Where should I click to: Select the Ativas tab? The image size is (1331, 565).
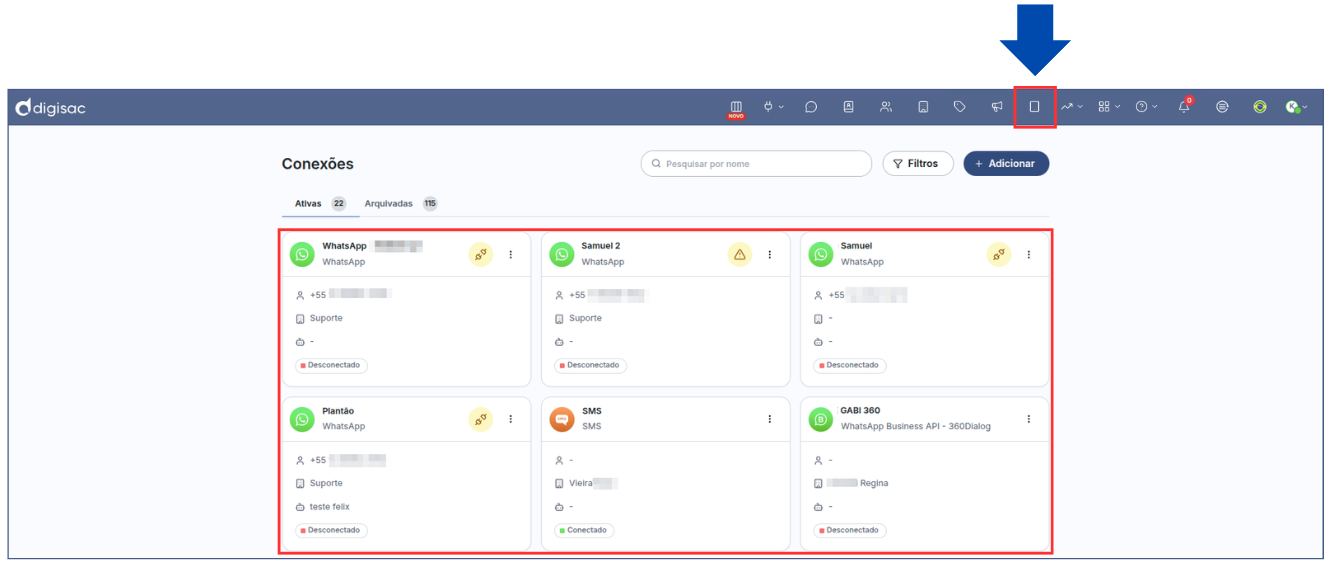click(x=308, y=203)
